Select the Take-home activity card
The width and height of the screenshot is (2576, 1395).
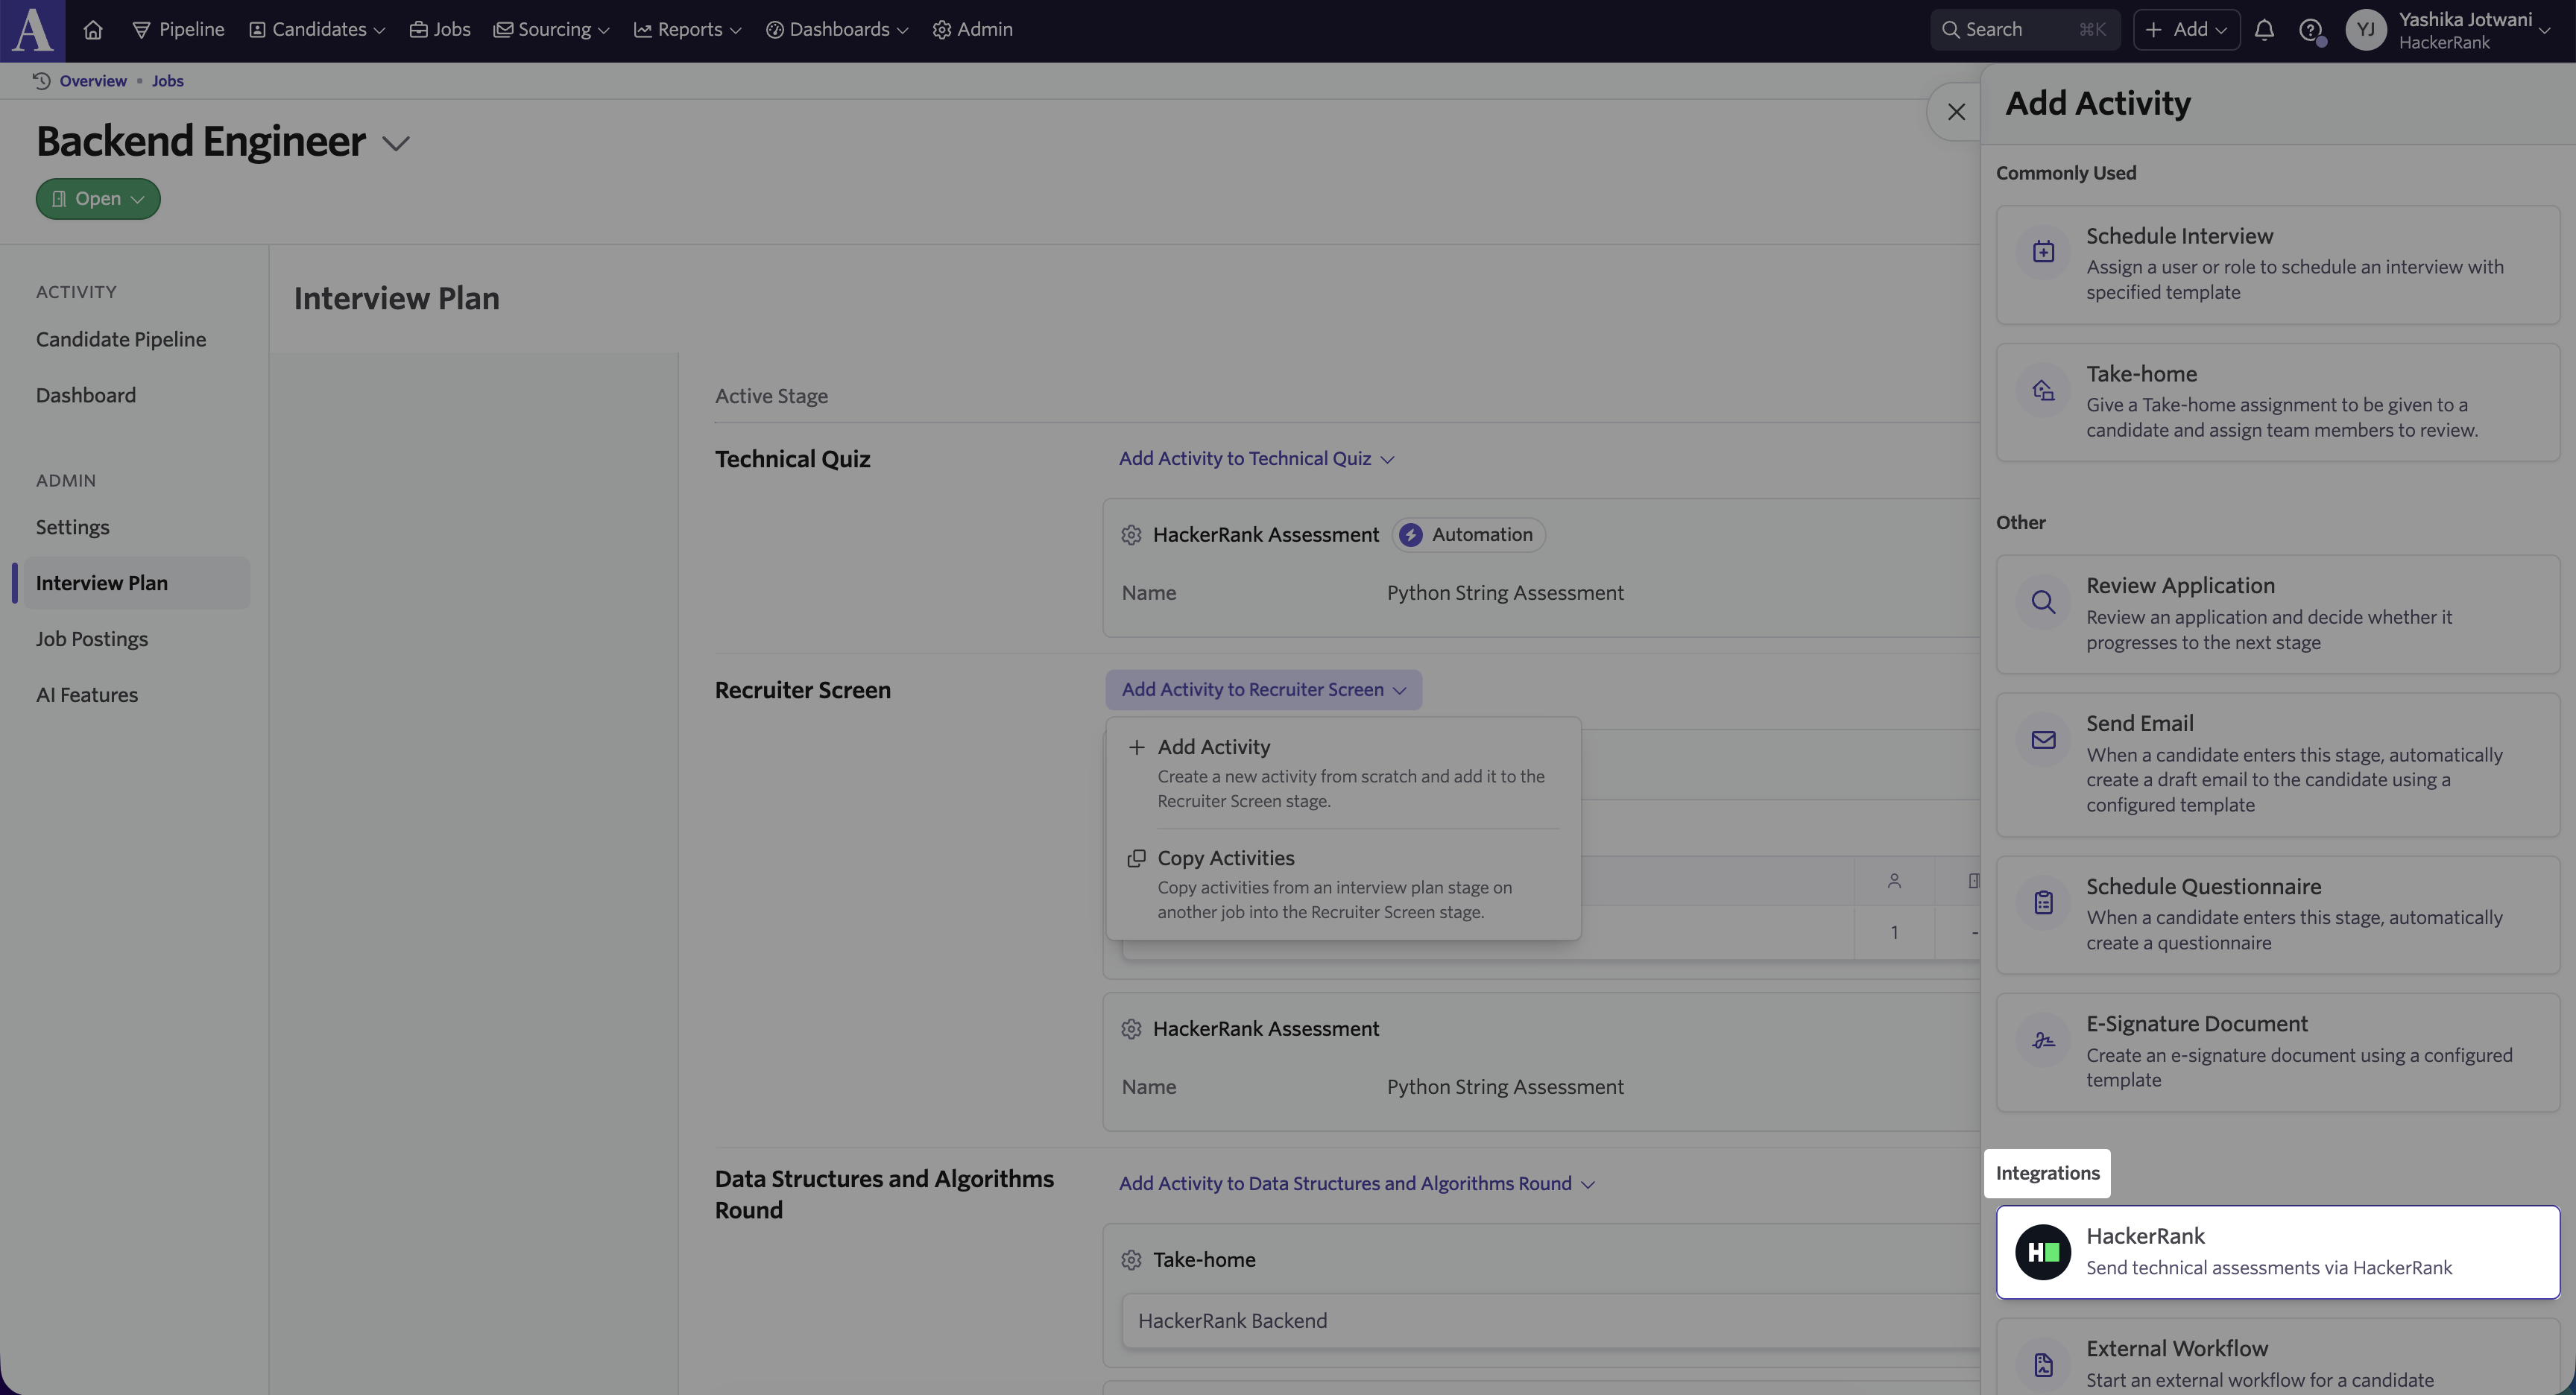(2277, 402)
